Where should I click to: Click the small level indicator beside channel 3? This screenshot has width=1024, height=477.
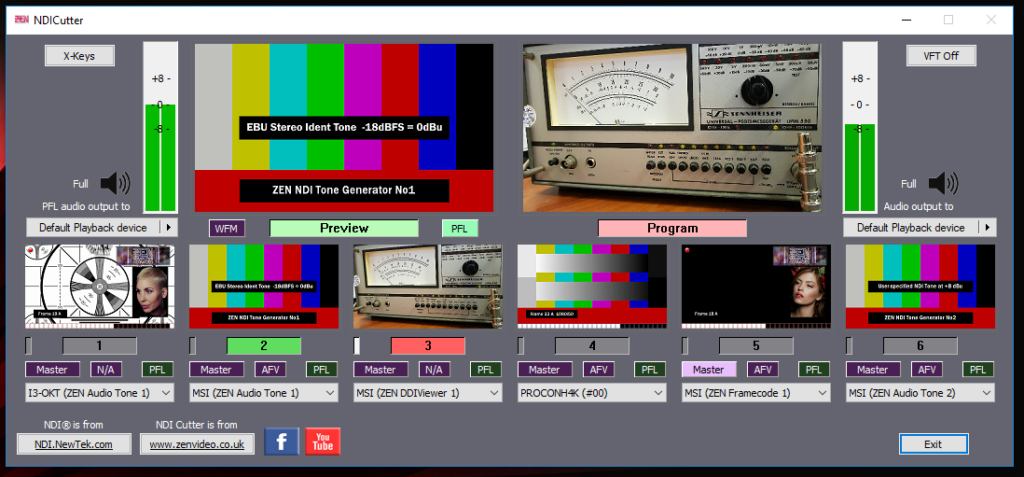[357, 346]
